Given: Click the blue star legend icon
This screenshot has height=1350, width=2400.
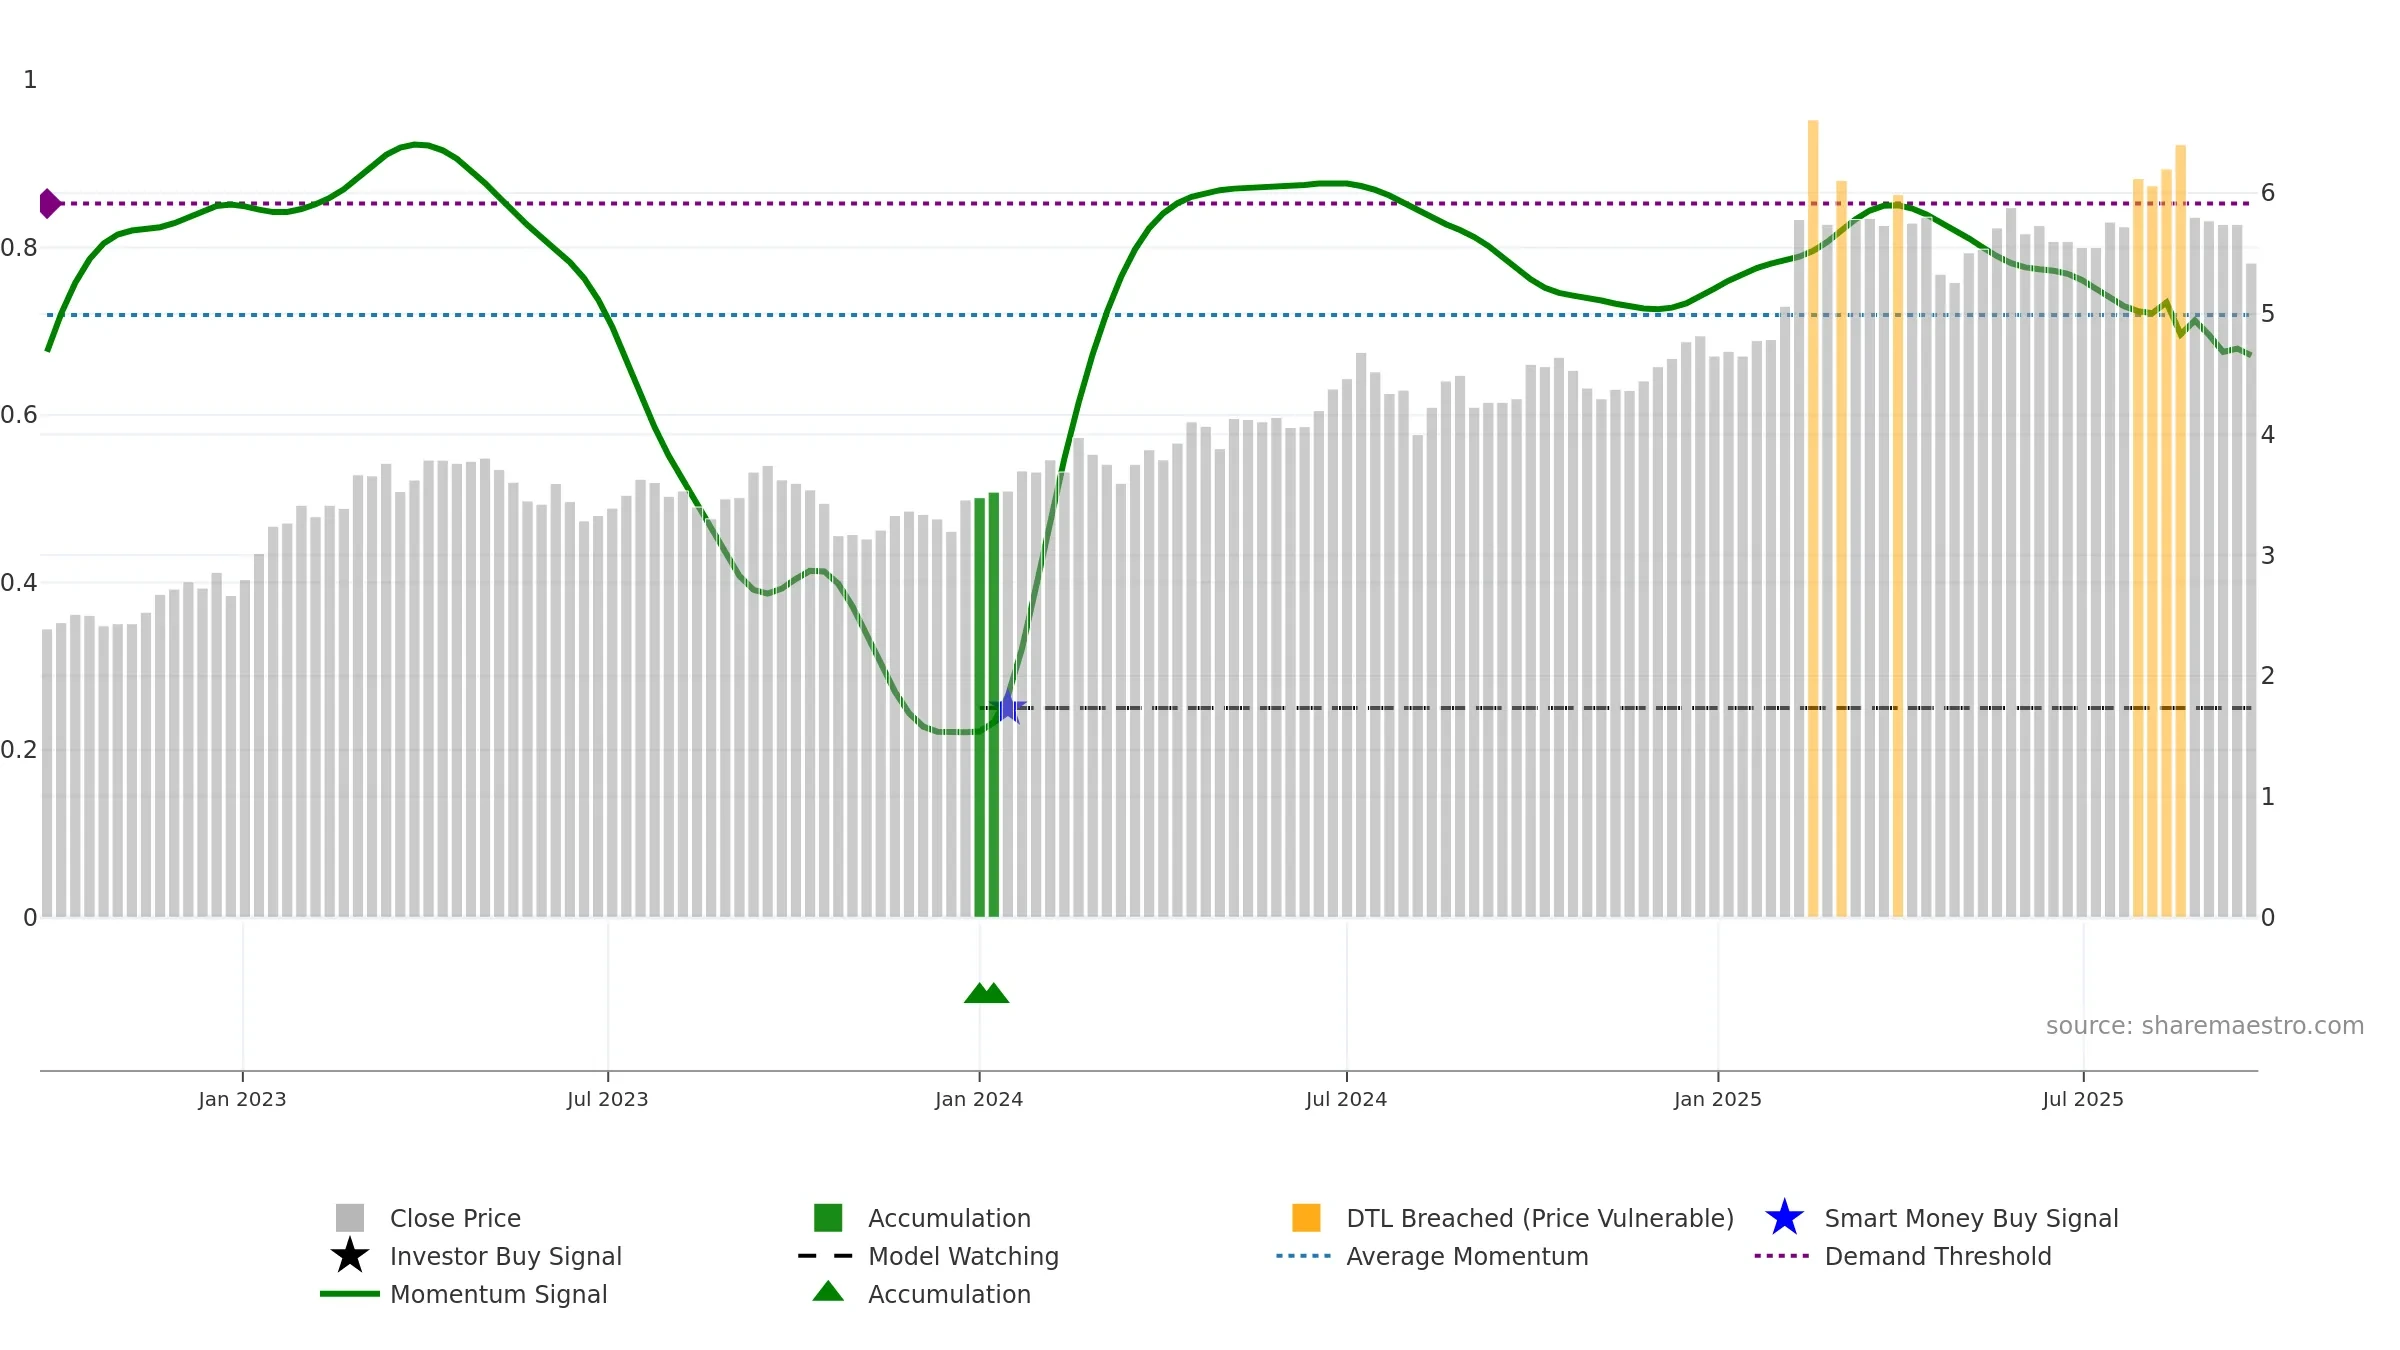Looking at the screenshot, I should pos(1784,1218).
